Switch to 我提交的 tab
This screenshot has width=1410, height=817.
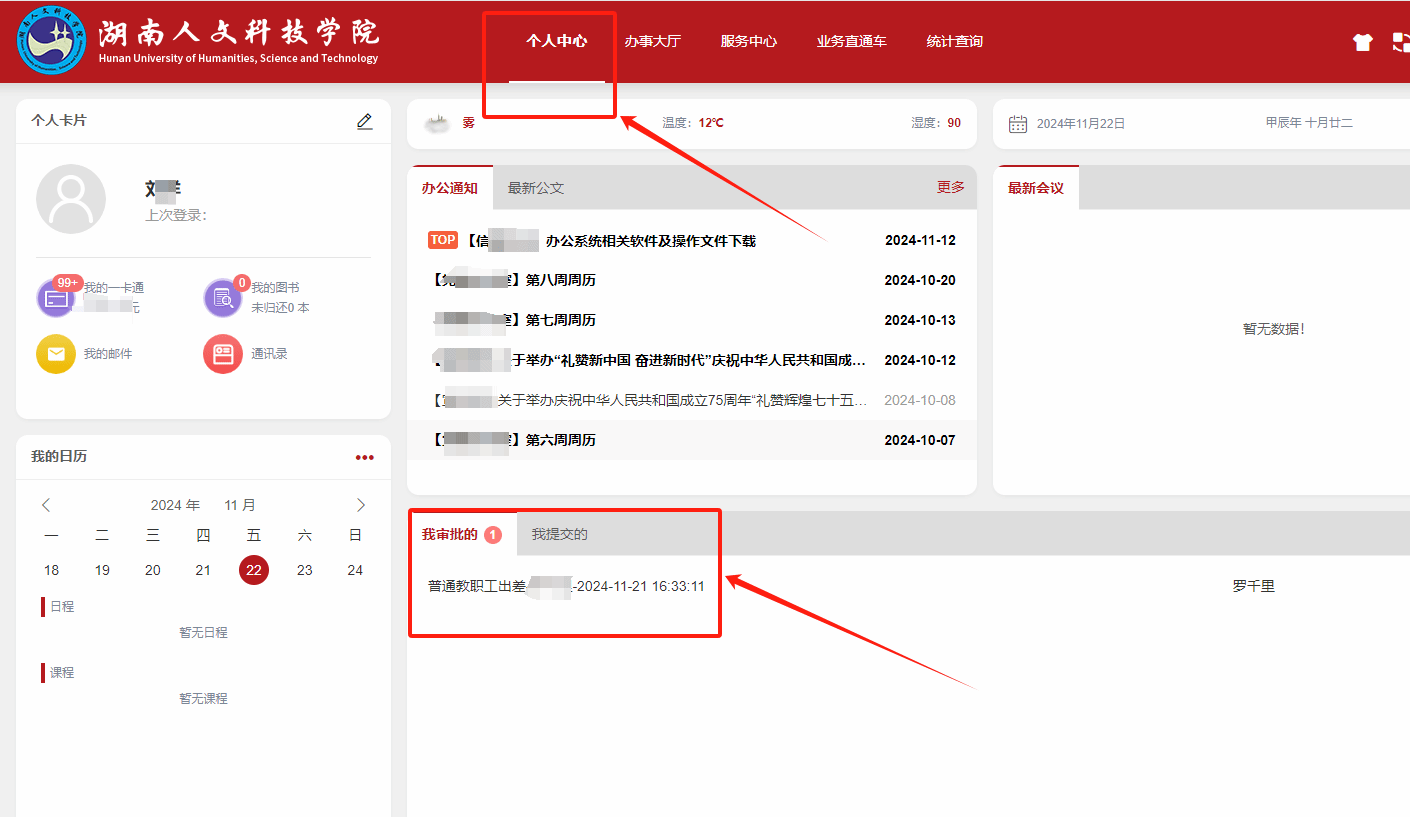coord(559,534)
